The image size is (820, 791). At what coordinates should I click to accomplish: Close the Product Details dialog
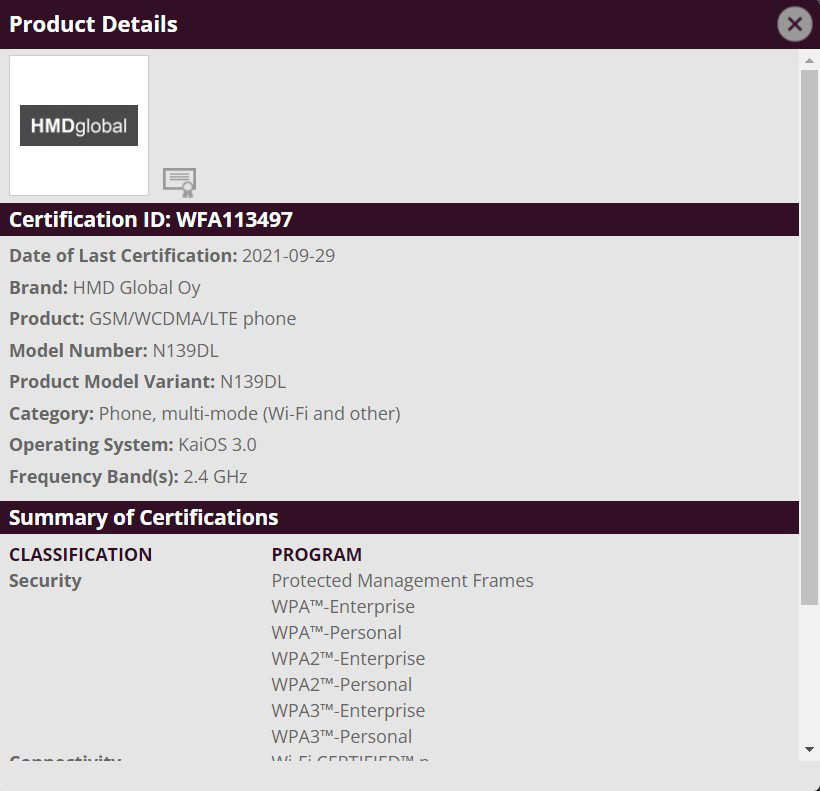794,24
